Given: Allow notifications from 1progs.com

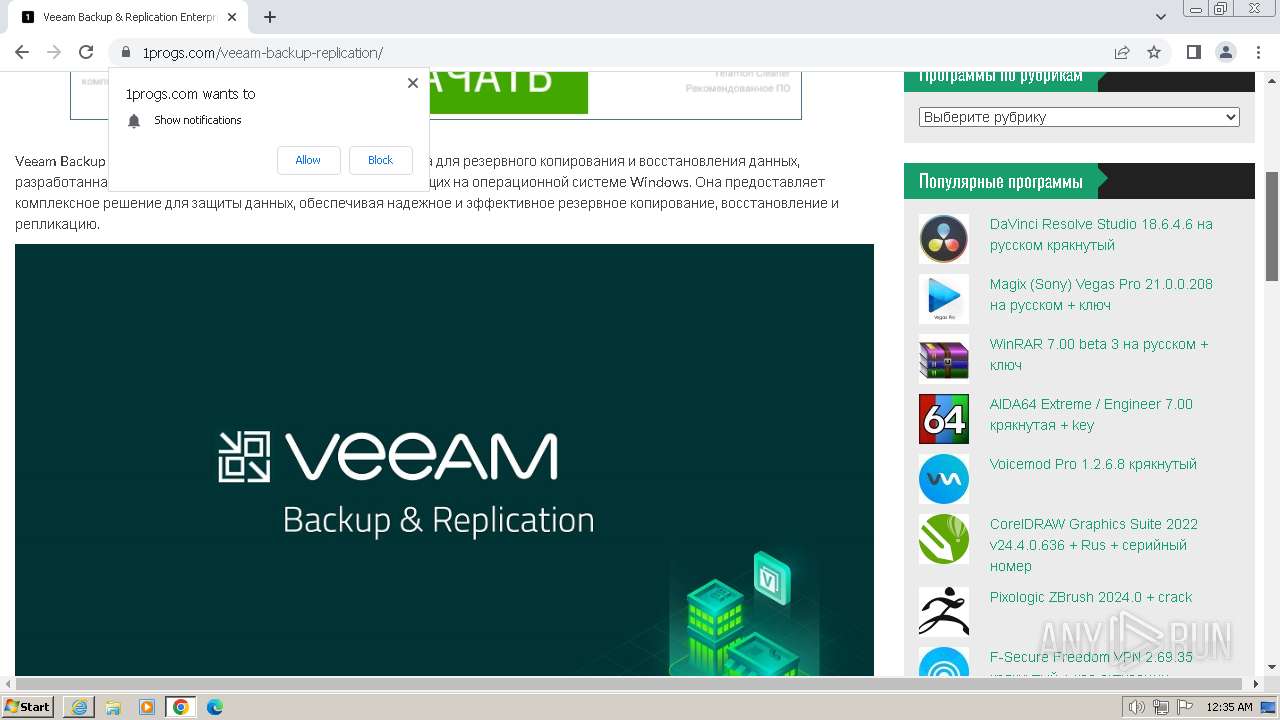Looking at the screenshot, I should pyautogui.click(x=308, y=160).
